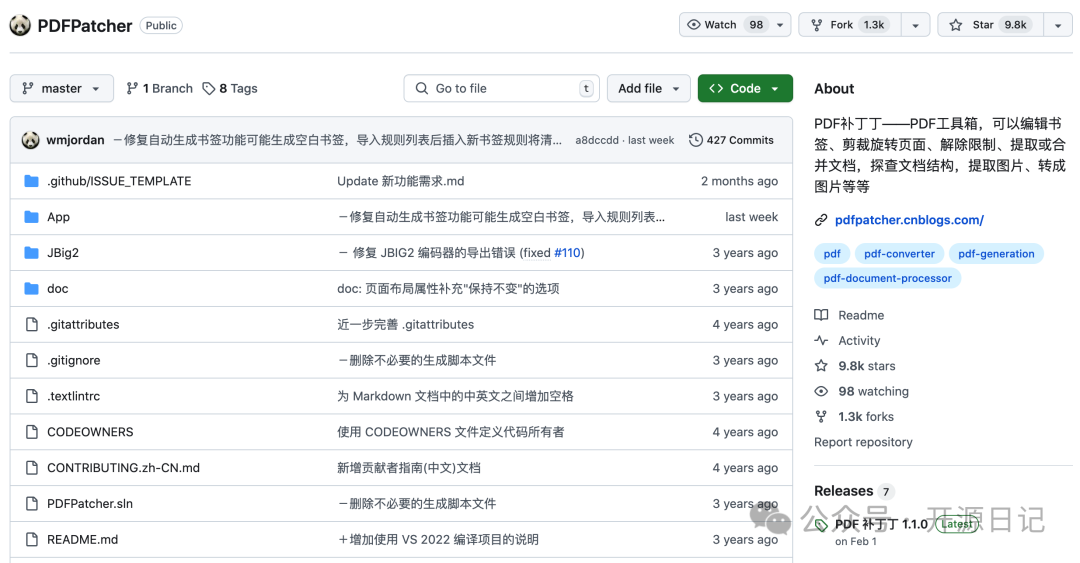Open the Readme sidebar link
This screenshot has height=563, width=1080.
click(x=849, y=315)
